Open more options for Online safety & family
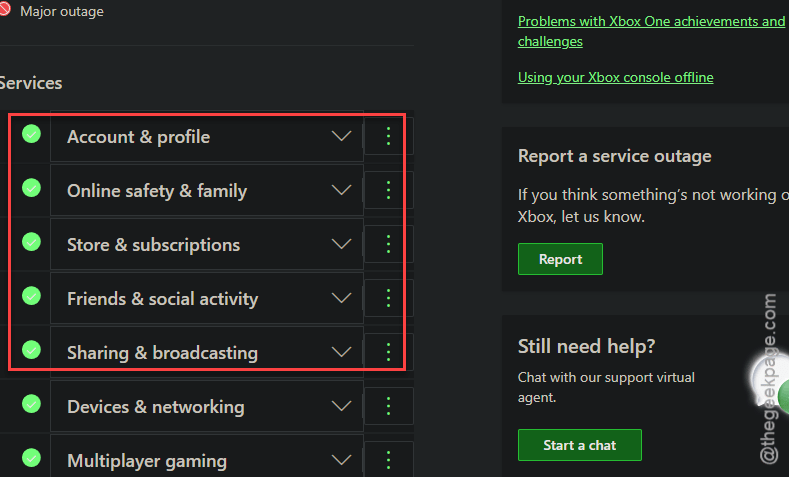This screenshot has height=477, width=789. pos(388,190)
